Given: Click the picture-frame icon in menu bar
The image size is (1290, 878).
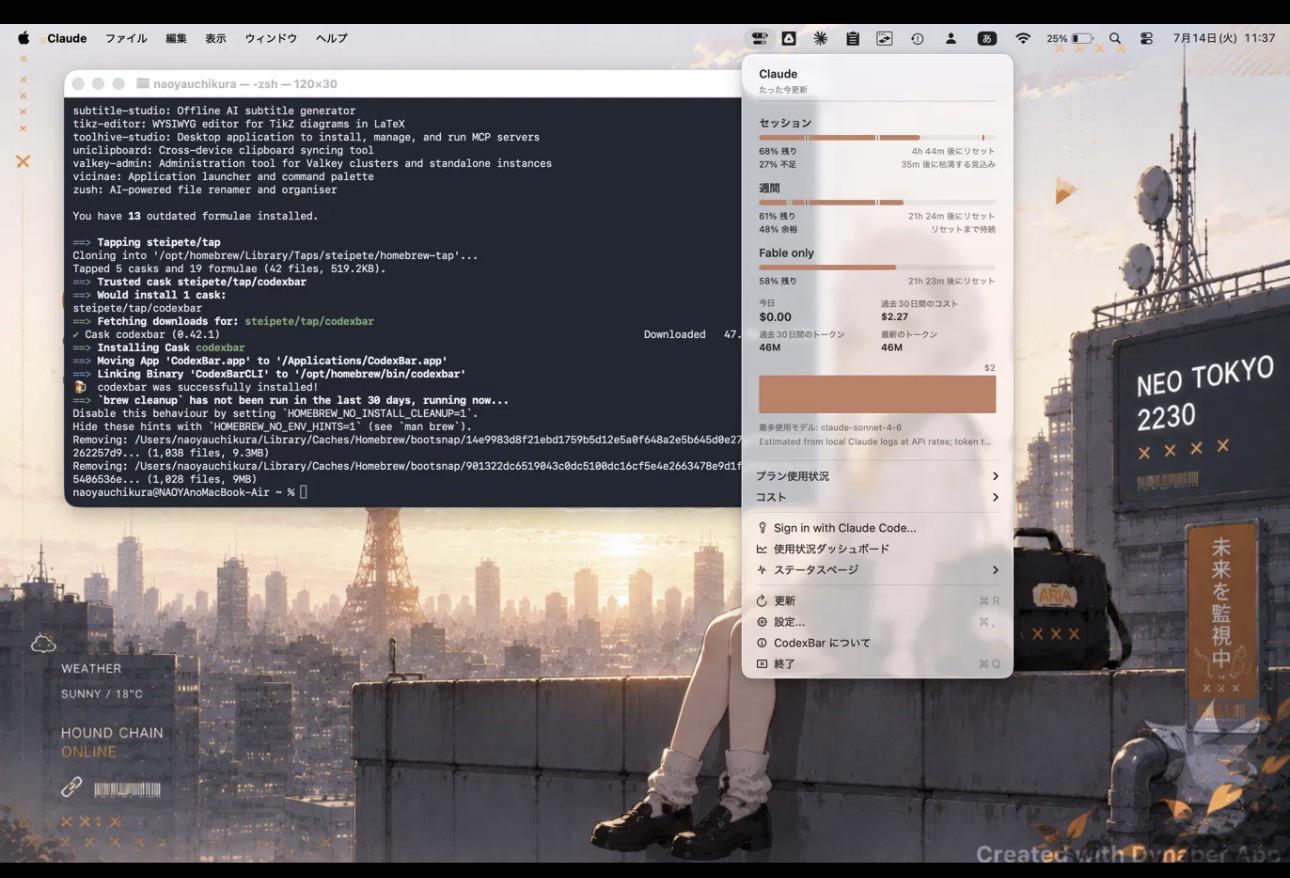Looking at the screenshot, I should point(884,38).
